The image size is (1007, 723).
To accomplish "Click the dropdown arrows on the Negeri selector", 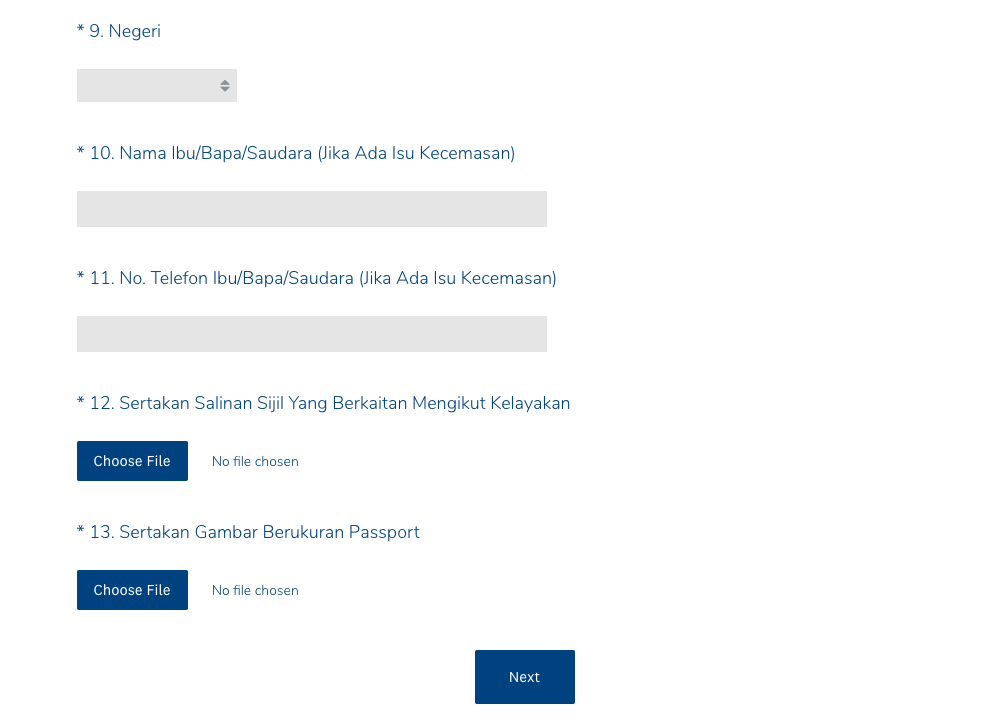I will click(224, 85).
